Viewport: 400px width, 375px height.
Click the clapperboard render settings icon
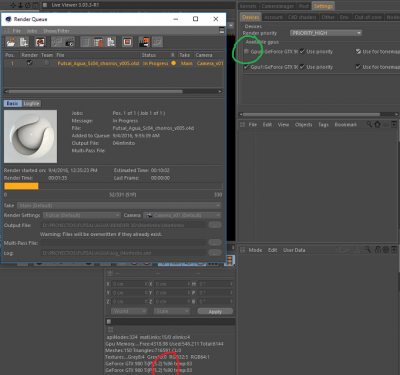[x=69, y=42]
